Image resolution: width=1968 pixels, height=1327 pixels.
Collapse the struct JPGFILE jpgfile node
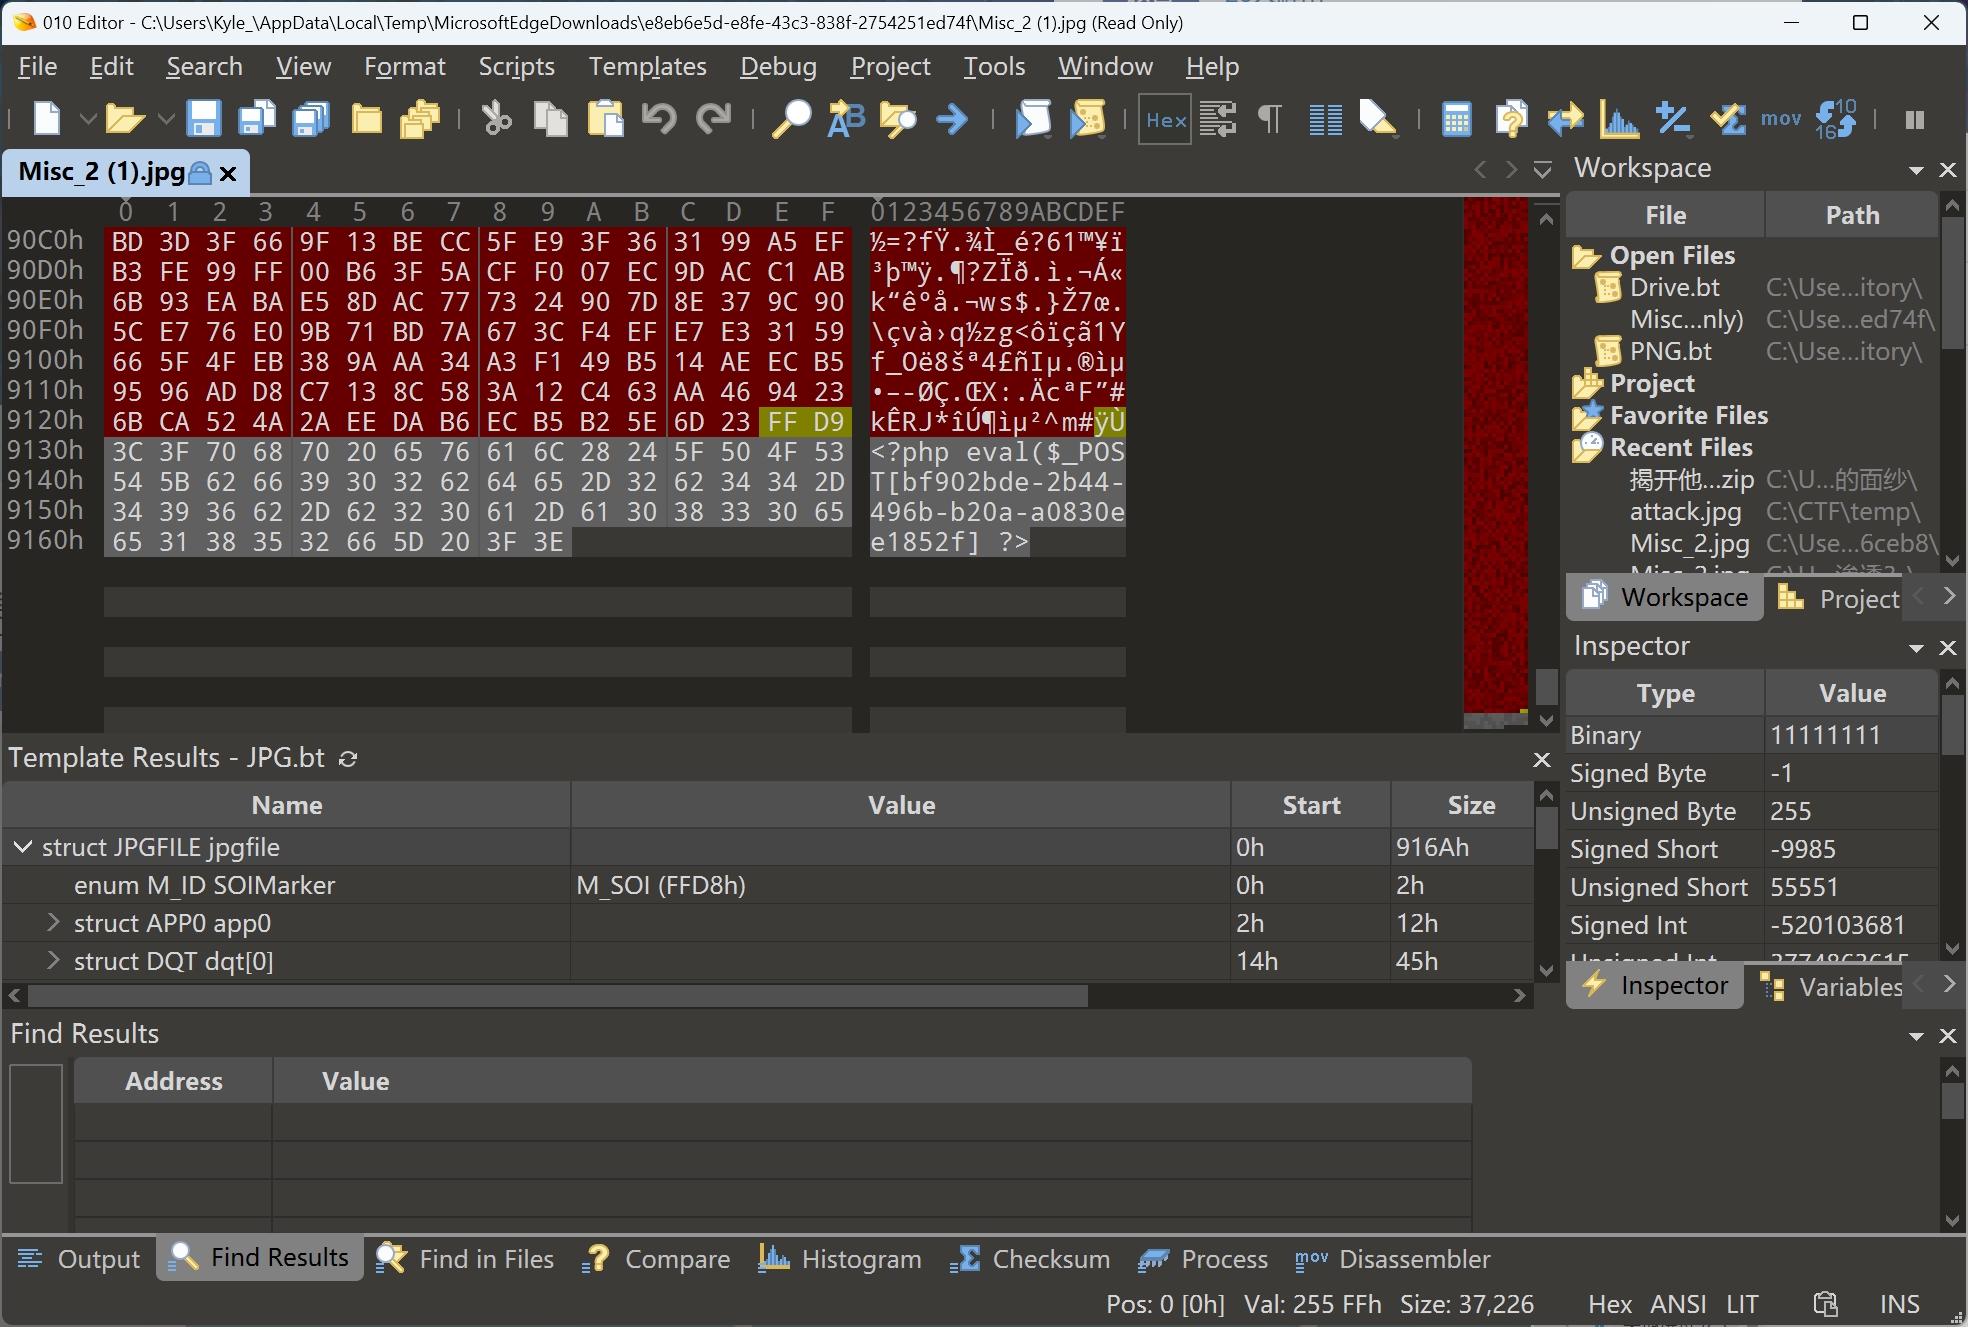(x=22, y=847)
